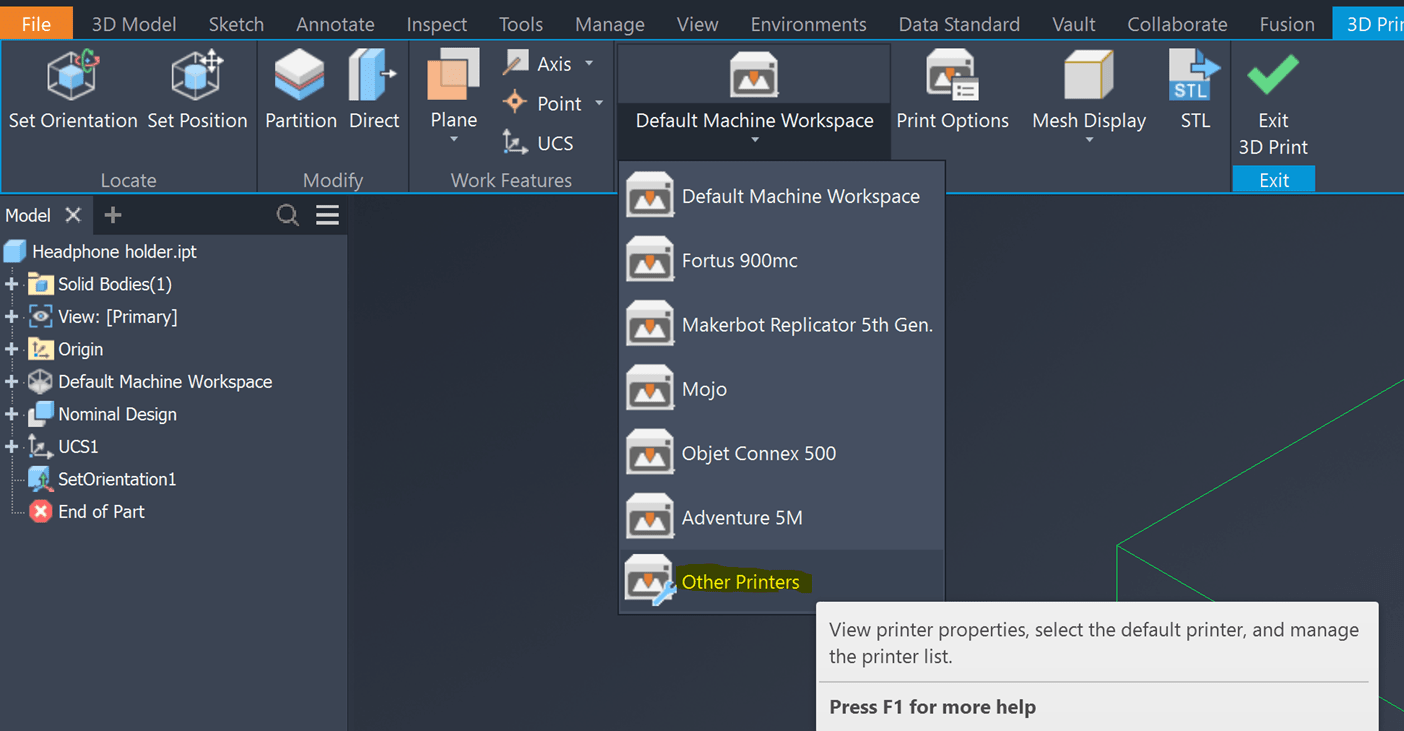The height and width of the screenshot is (731, 1404).
Task: Expand the Axis dropdown arrow
Action: click(x=589, y=63)
